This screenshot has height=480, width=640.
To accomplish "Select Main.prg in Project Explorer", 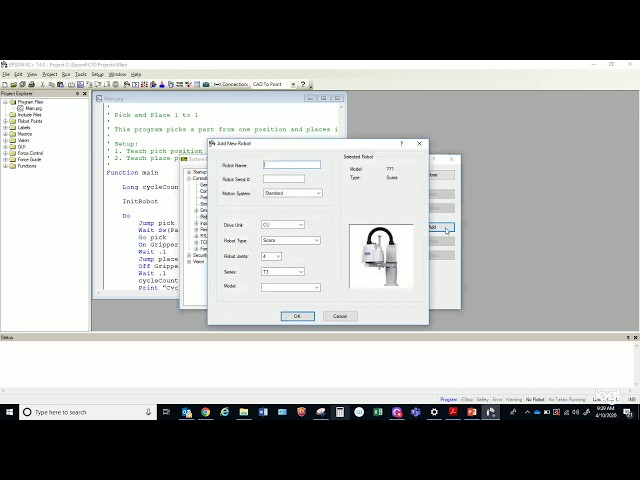I will tap(33, 109).
